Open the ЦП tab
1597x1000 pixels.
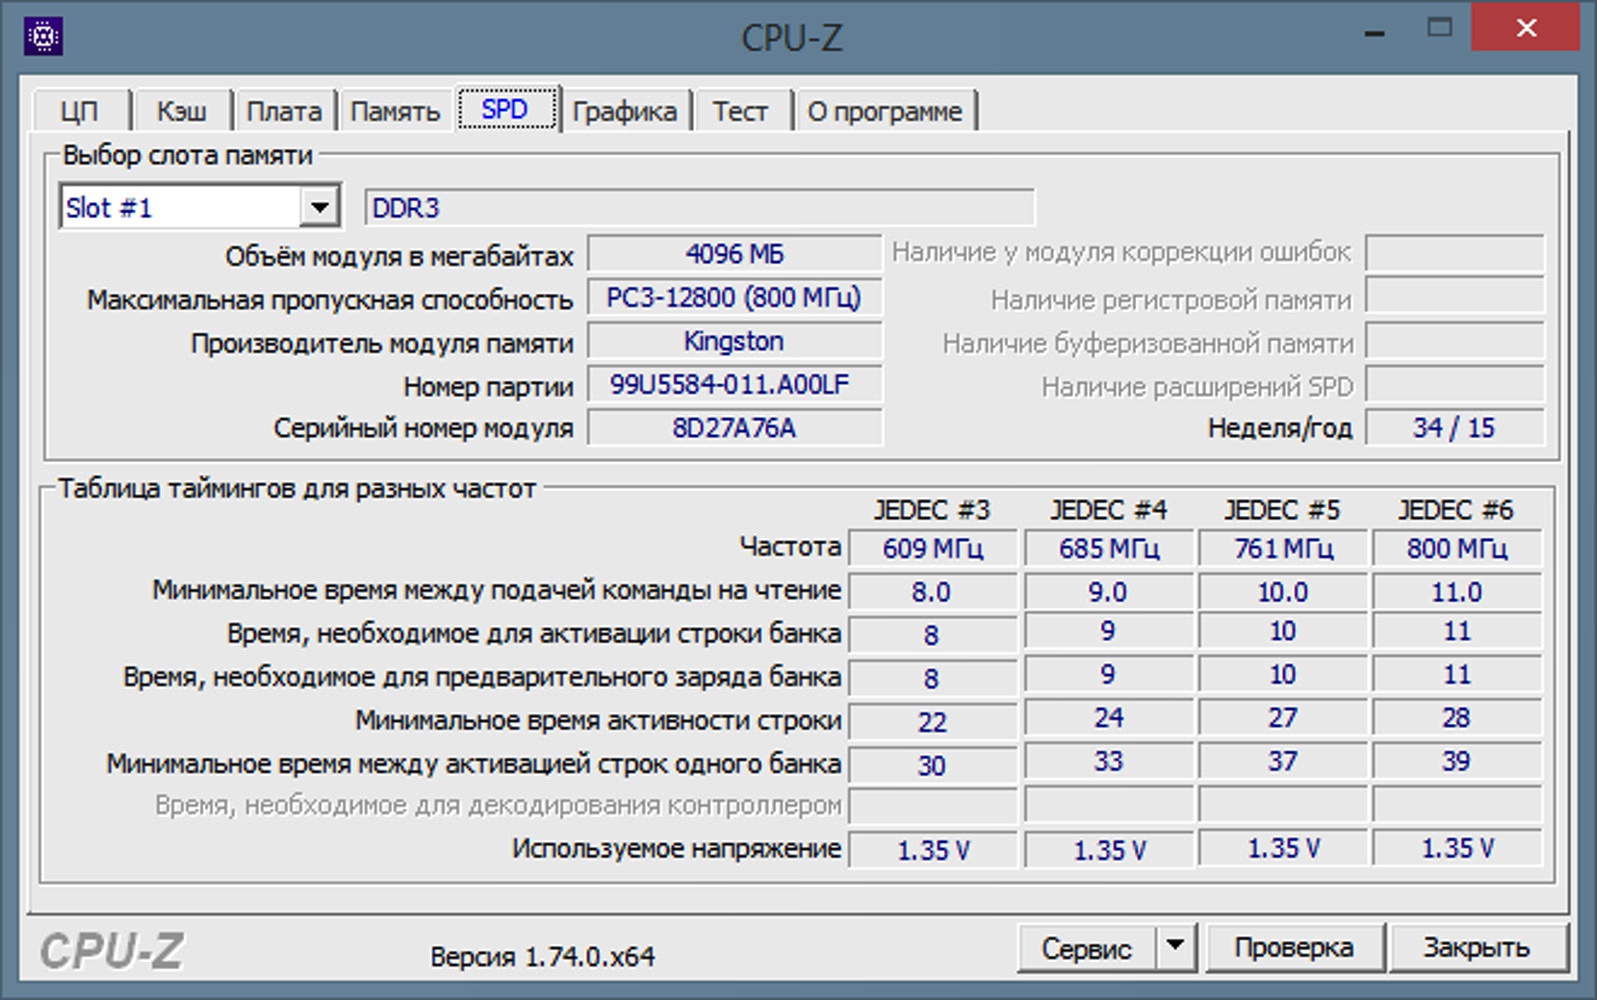80,111
